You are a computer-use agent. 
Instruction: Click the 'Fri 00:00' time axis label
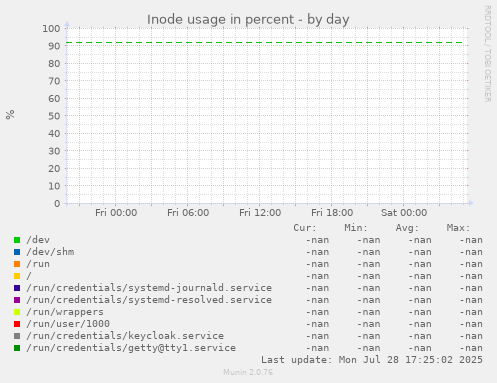point(116,213)
